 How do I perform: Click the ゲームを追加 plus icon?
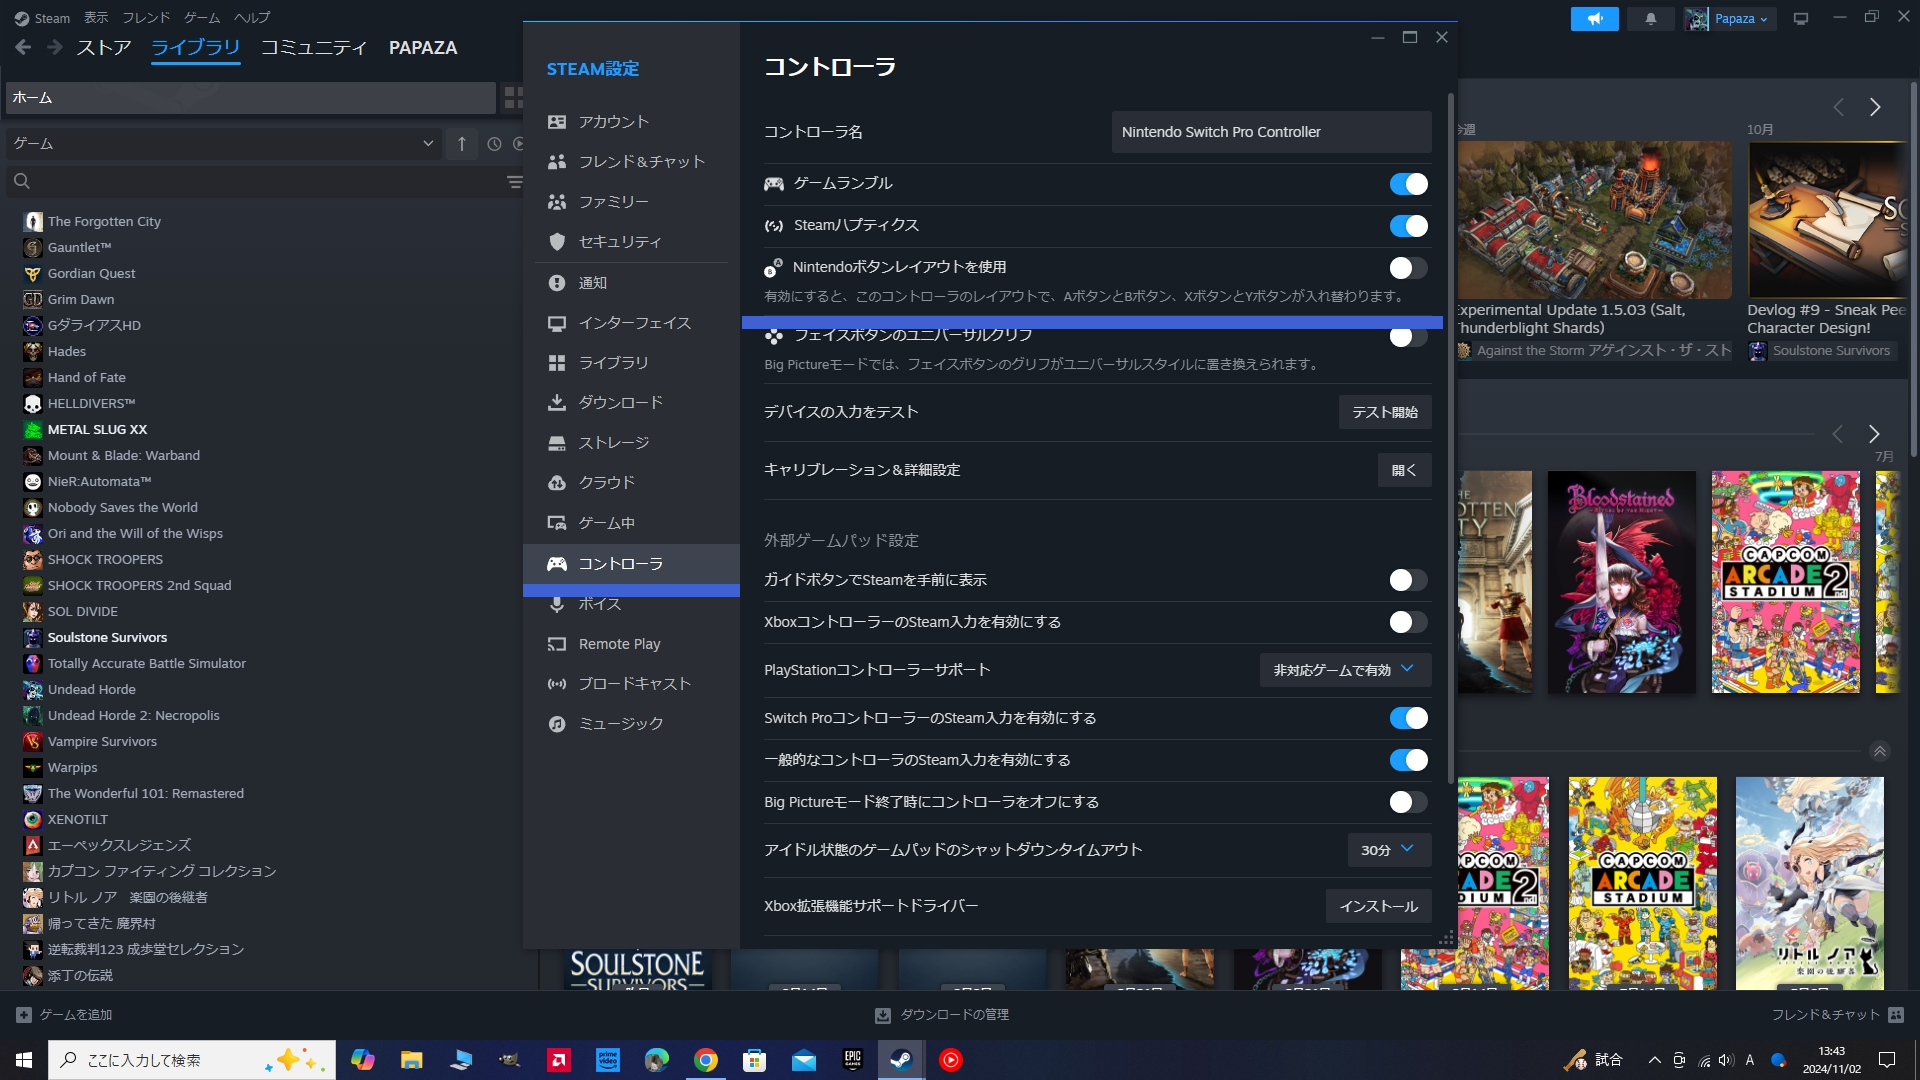tap(24, 1014)
